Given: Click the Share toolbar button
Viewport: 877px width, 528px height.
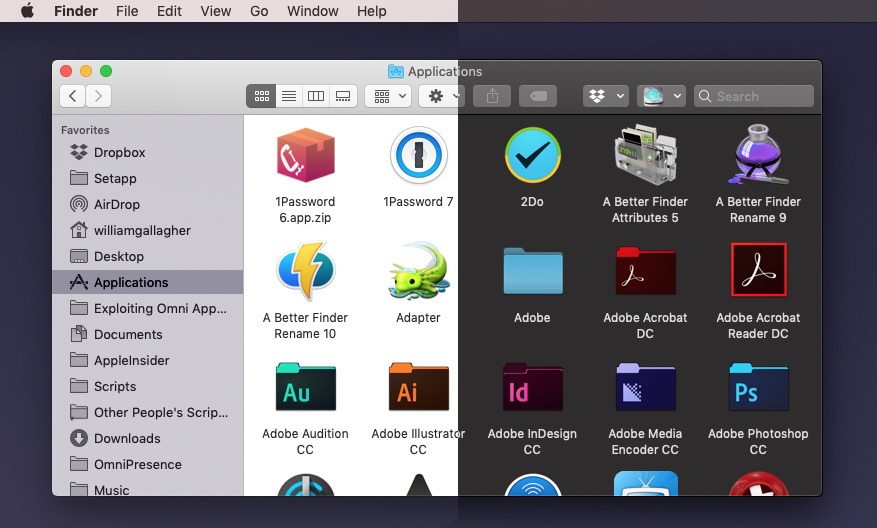Looking at the screenshot, I should tap(492, 96).
